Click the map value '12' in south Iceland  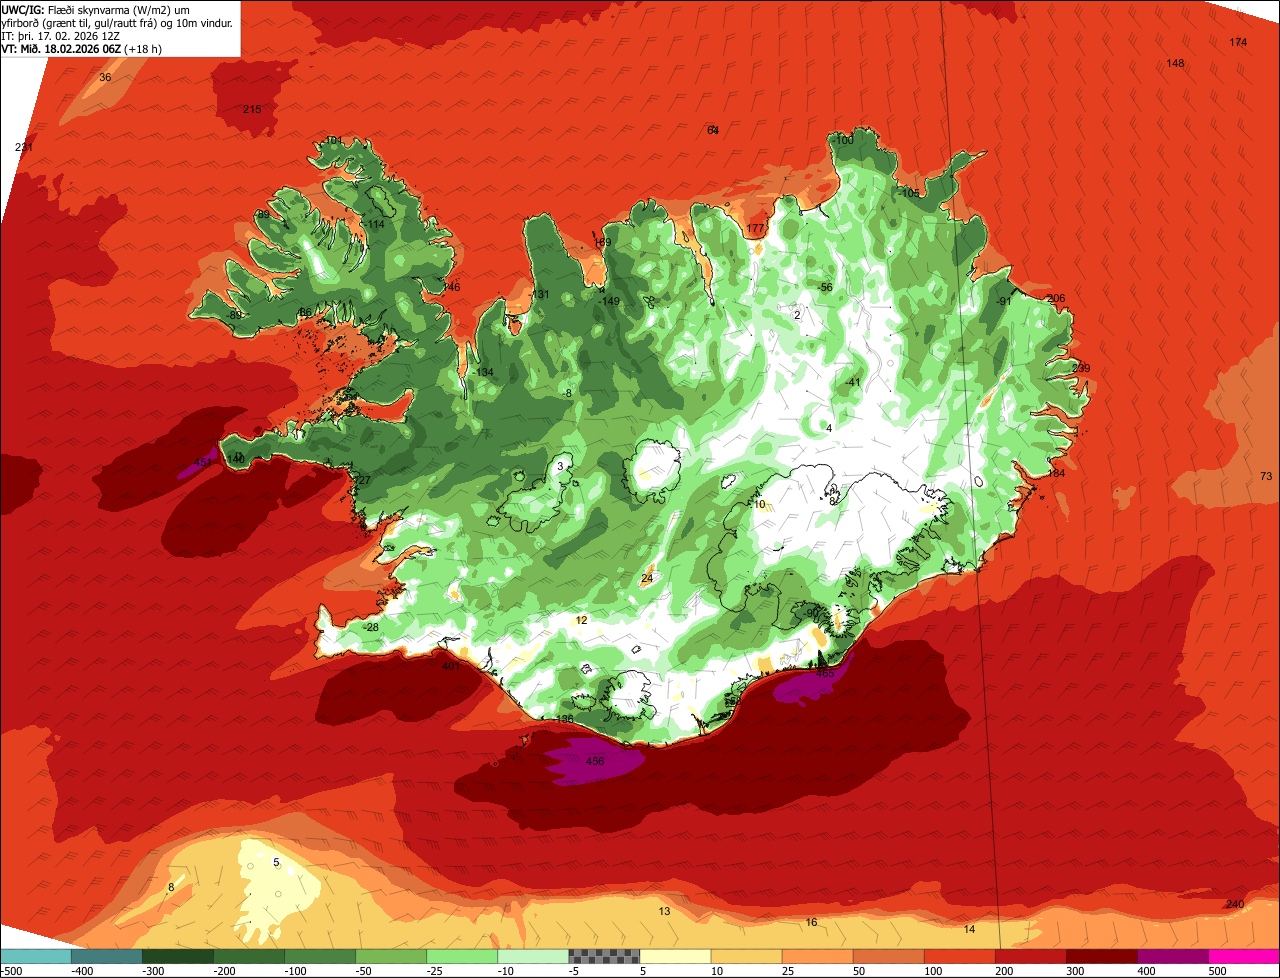tap(581, 620)
